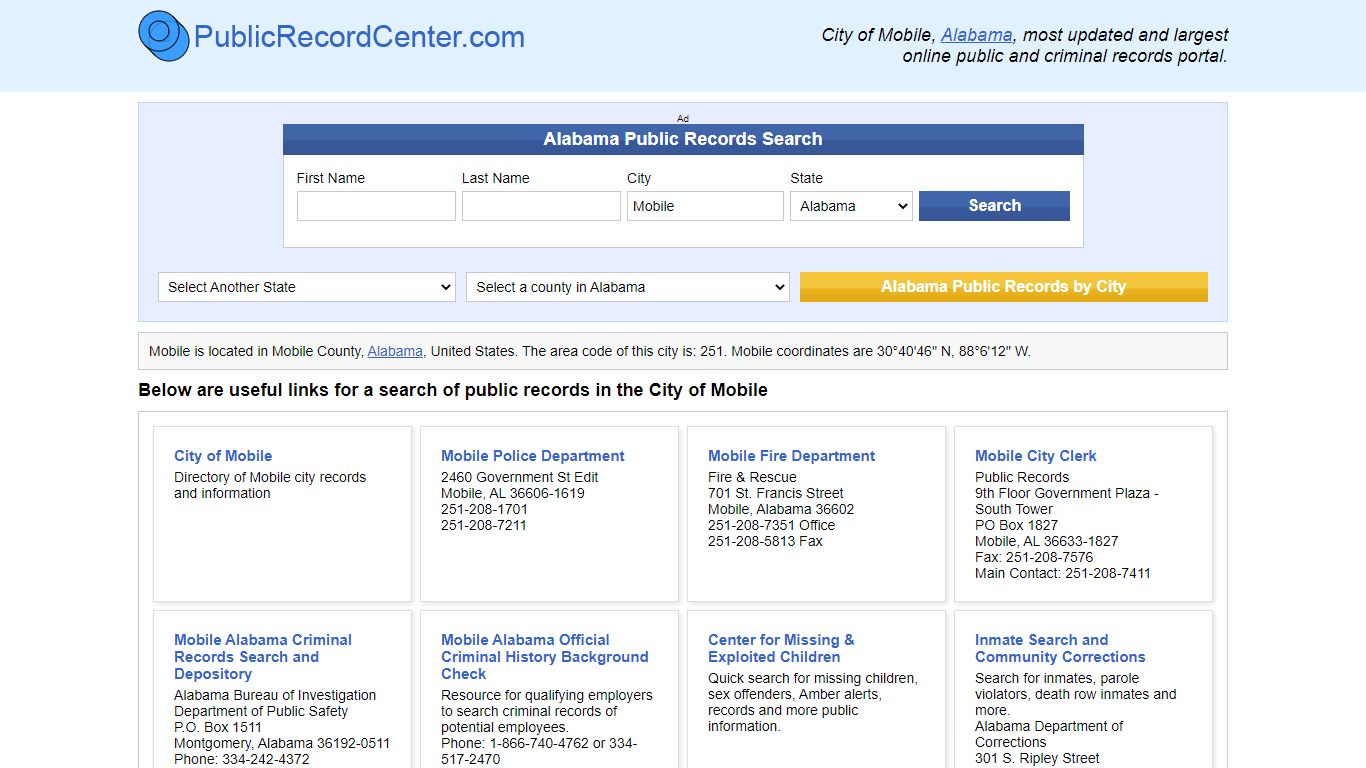Image resolution: width=1366 pixels, height=768 pixels.
Task: Open Inmate Search and Community Corrections link
Action: point(1060,648)
